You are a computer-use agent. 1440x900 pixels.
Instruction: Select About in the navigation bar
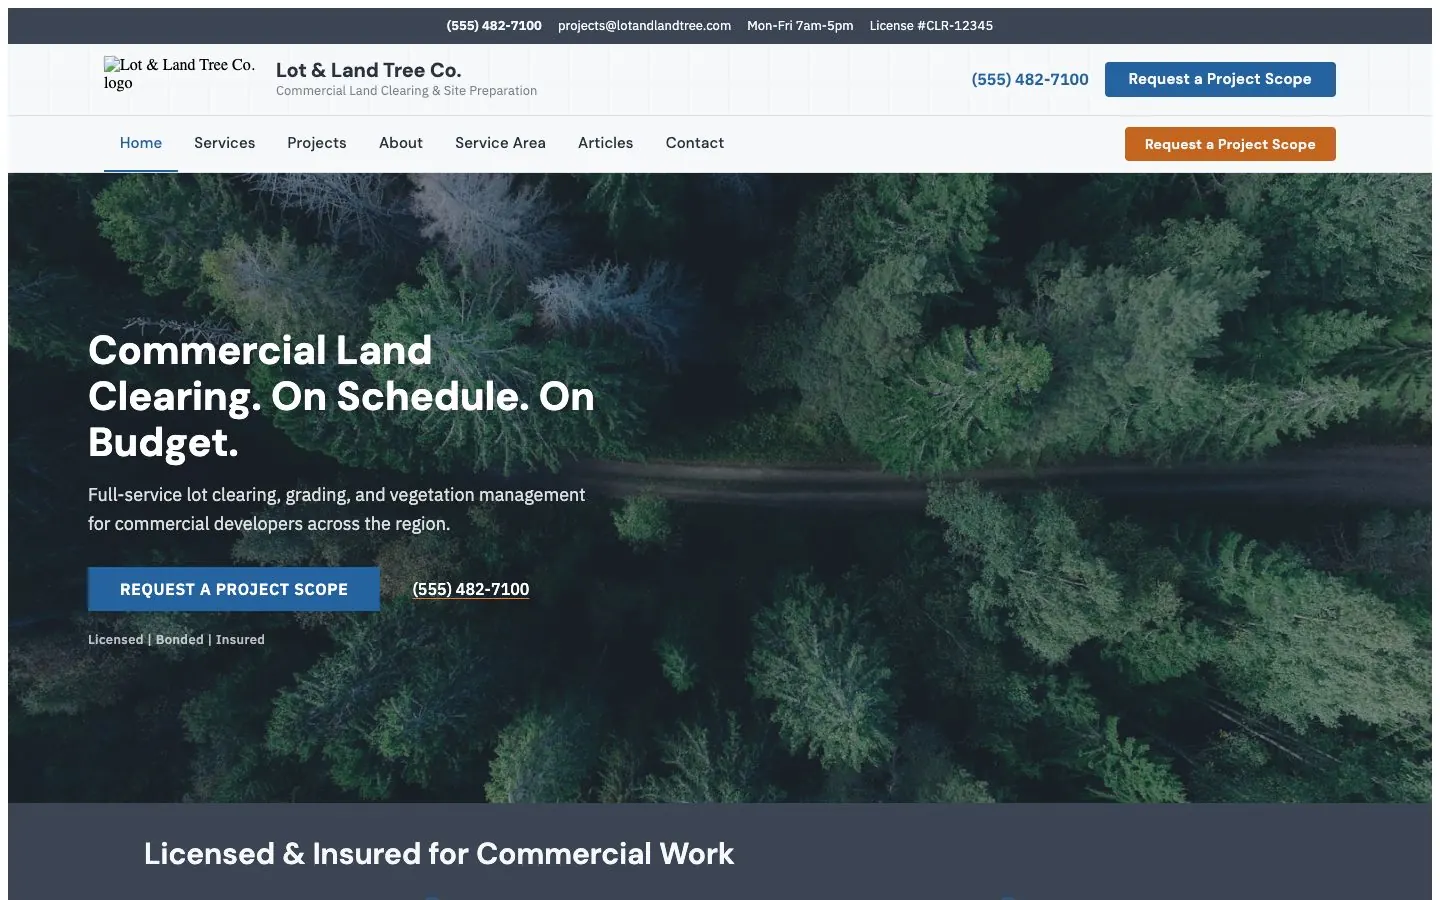[x=401, y=143]
